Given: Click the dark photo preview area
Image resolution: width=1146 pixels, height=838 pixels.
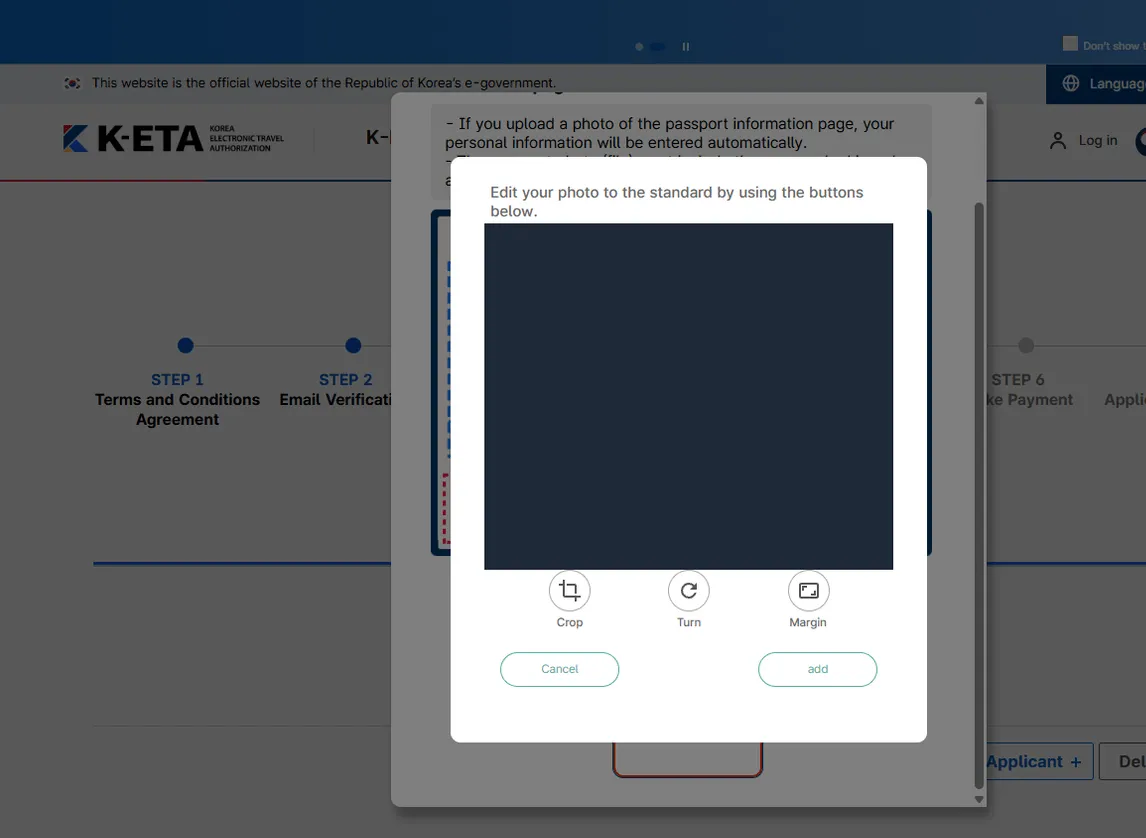Looking at the screenshot, I should tap(688, 396).
